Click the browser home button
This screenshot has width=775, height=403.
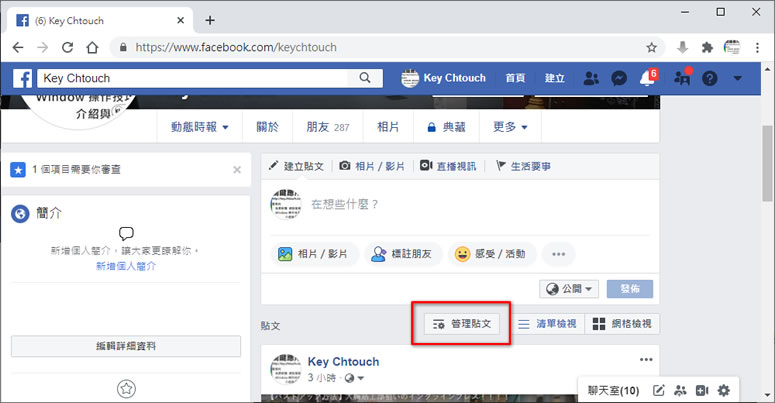coord(92,47)
